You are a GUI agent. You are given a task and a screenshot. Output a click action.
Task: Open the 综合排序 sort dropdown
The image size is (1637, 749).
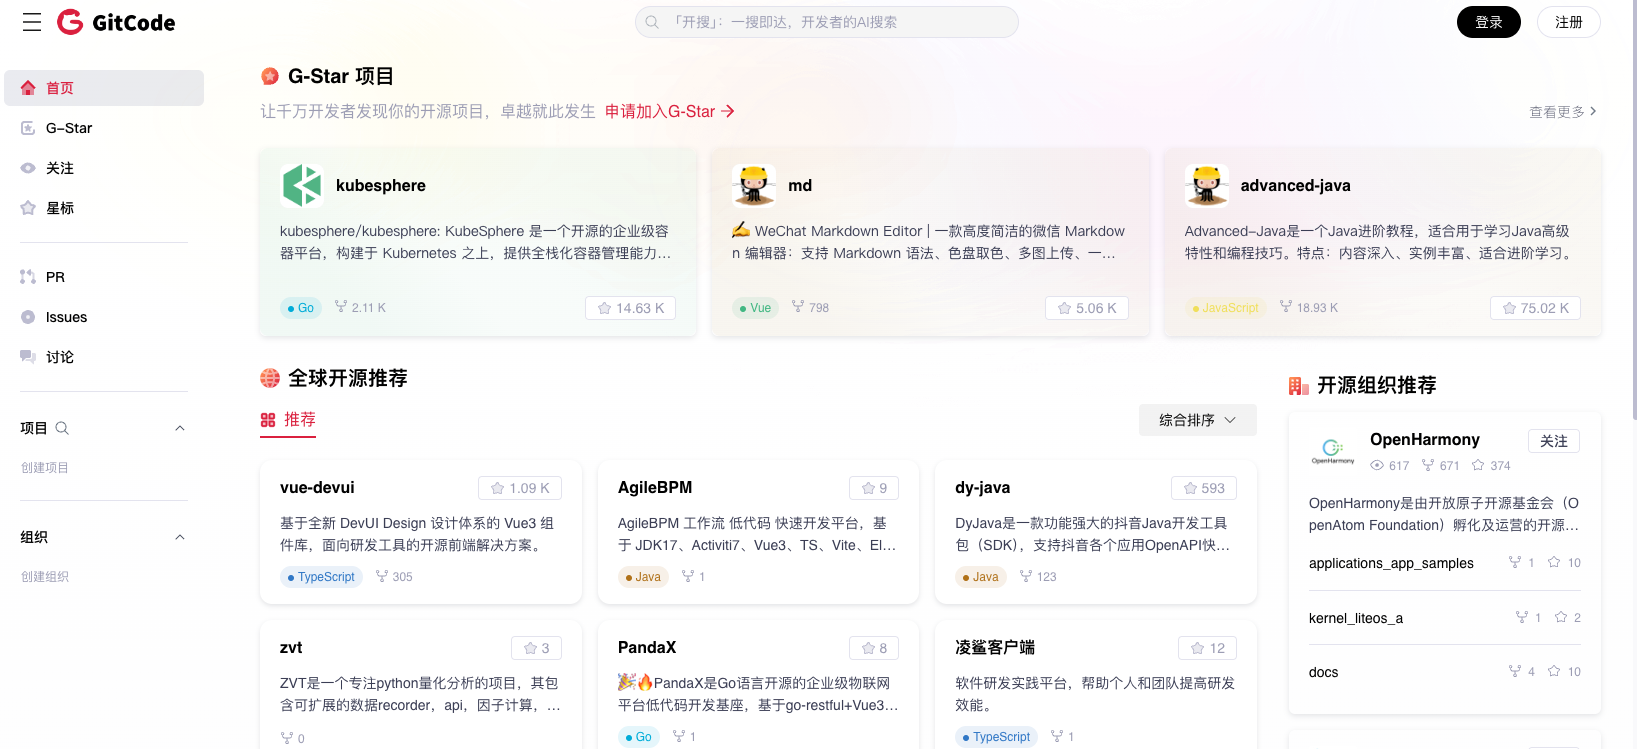[1197, 420]
